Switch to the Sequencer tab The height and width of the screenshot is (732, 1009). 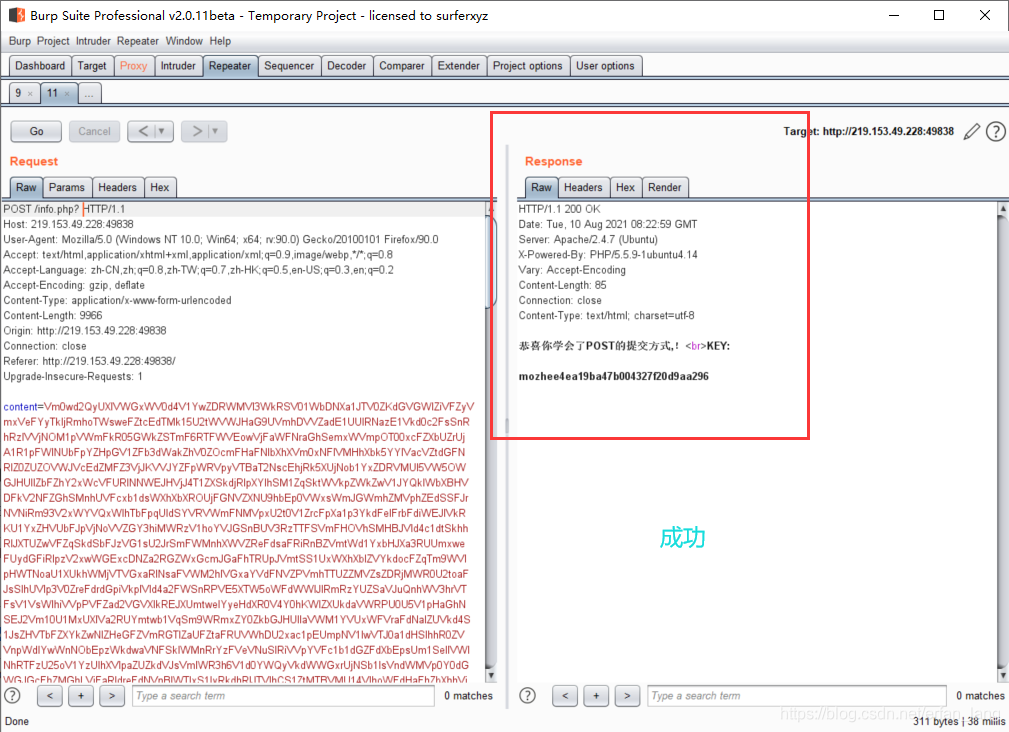click(x=289, y=66)
